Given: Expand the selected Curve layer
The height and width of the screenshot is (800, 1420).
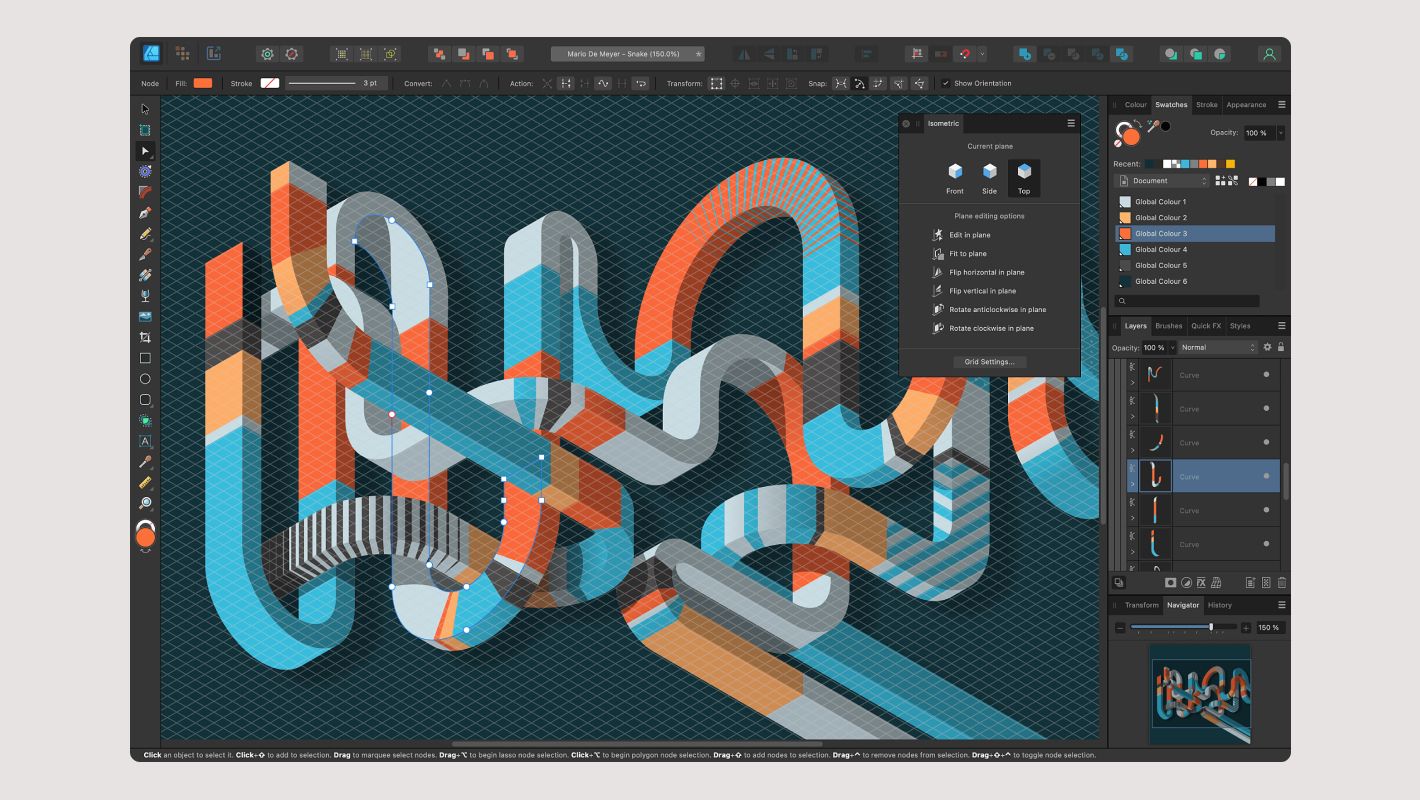Looking at the screenshot, I should coord(1133,482).
